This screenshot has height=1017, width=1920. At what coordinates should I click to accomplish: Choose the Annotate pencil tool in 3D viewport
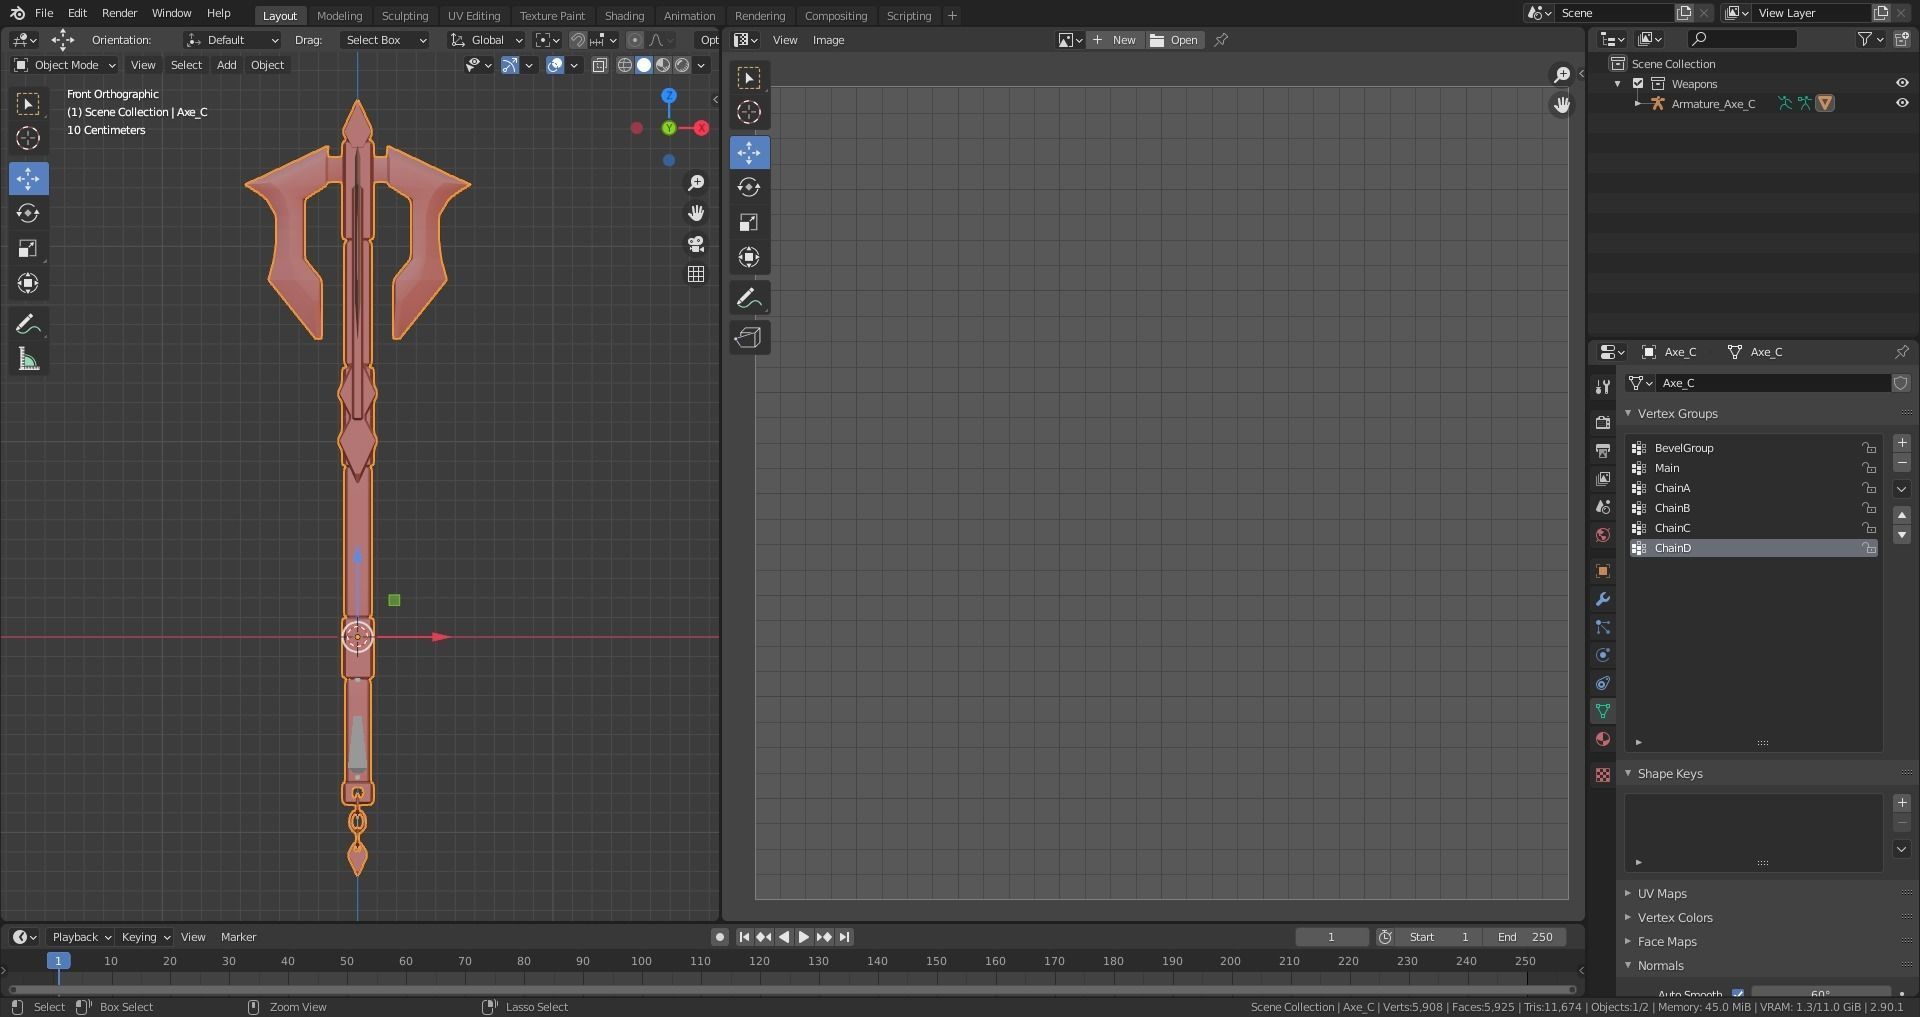(28, 325)
